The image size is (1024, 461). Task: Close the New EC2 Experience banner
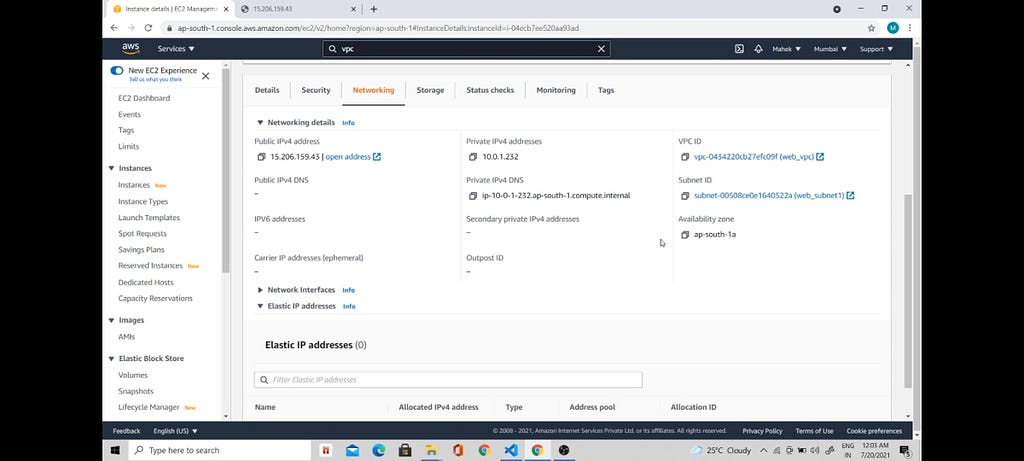[x=205, y=76]
